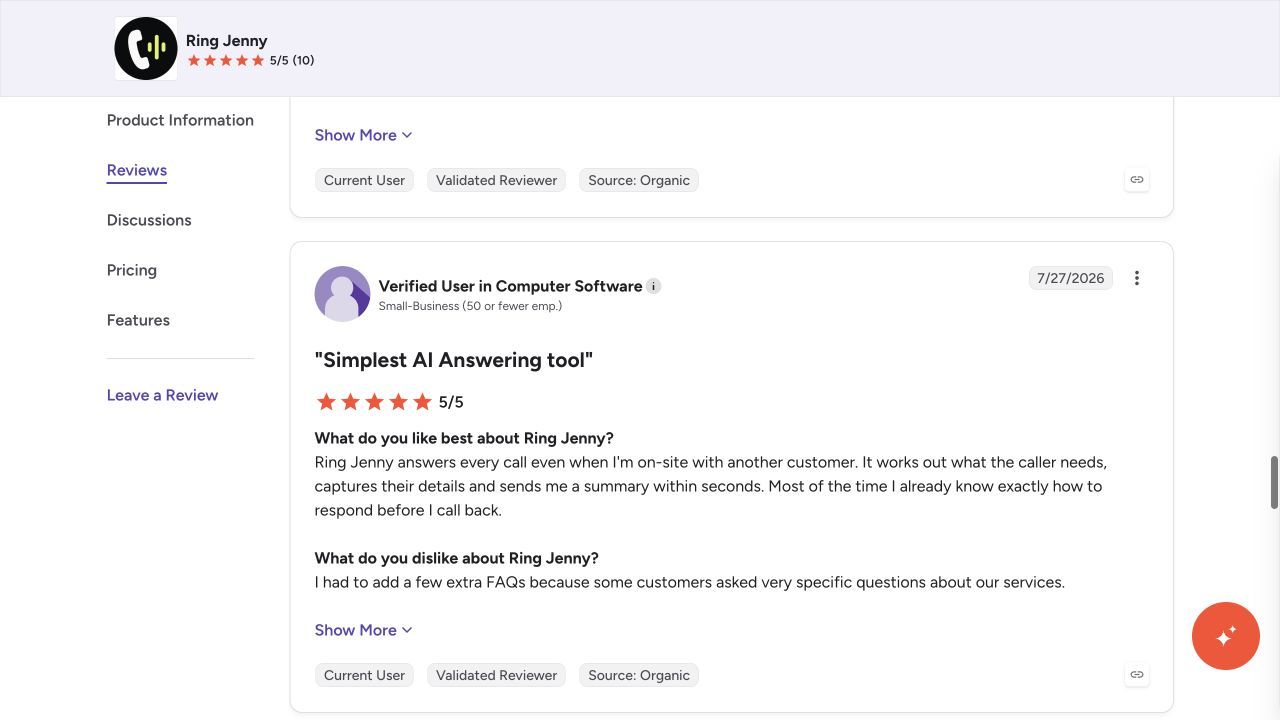Image resolution: width=1280 pixels, height=720 pixels.
Task: Click the Small-Business (50 or fewer emp.) text
Action: pos(470,306)
